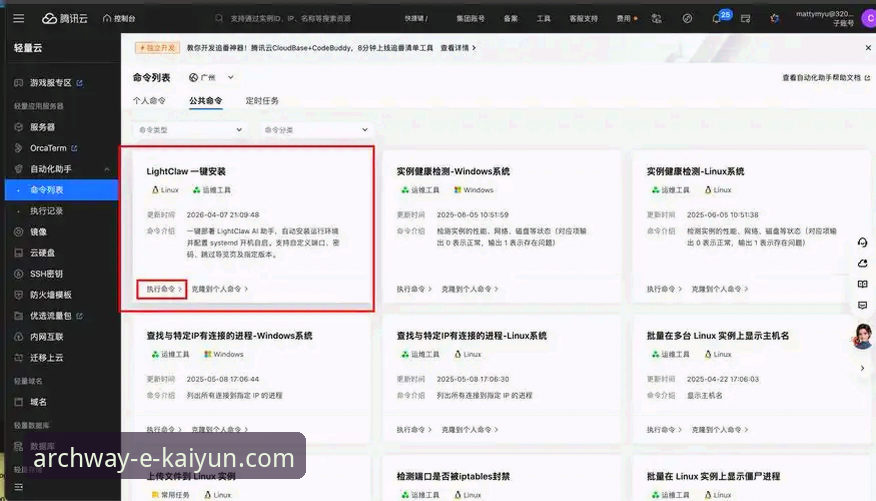876x501 pixels.
Task: Open 查看自动化助手帮助文档 link
Action: click(826, 78)
